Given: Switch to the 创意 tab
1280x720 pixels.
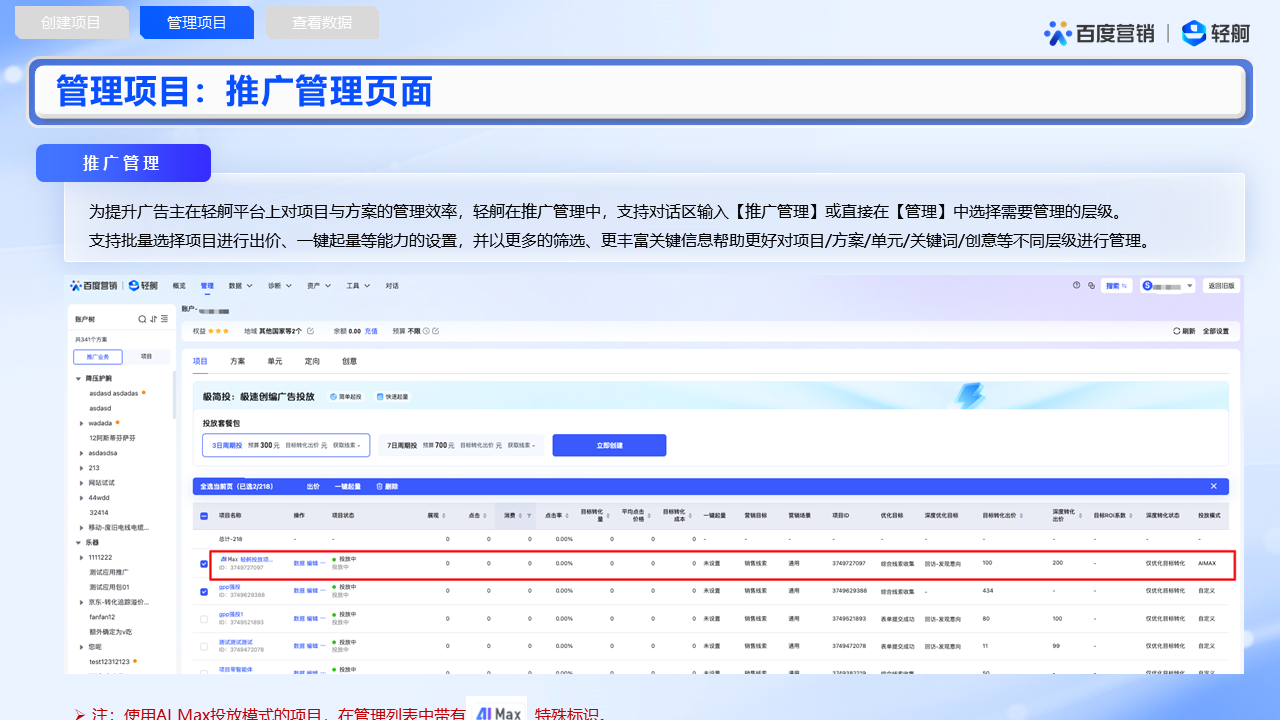Looking at the screenshot, I should (x=349, y=361).
